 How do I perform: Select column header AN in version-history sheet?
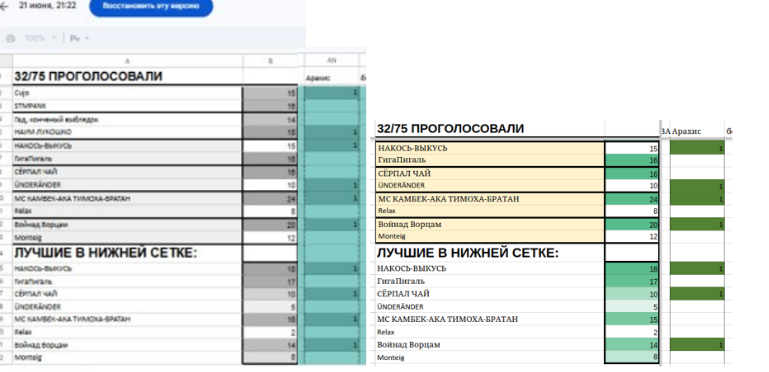[x=332, y=60]
